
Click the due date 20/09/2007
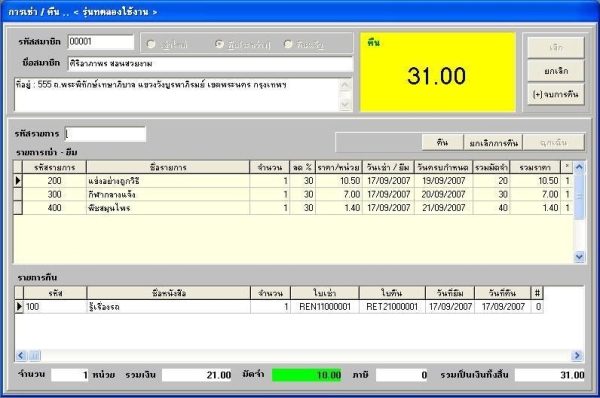(x=443, y=194)
